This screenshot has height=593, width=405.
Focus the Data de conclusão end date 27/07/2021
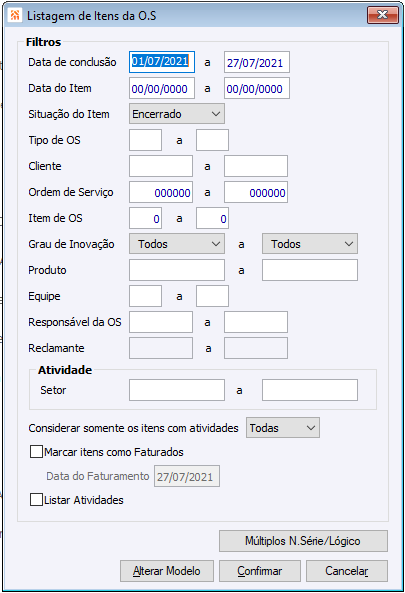tap(257, 62)
